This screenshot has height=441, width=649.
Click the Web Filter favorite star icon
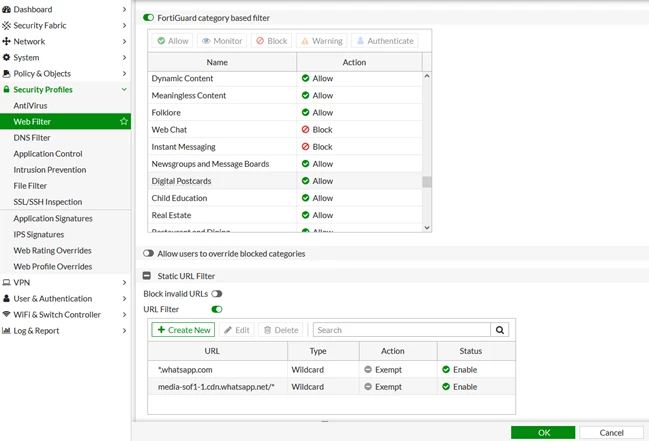point(123,121)
